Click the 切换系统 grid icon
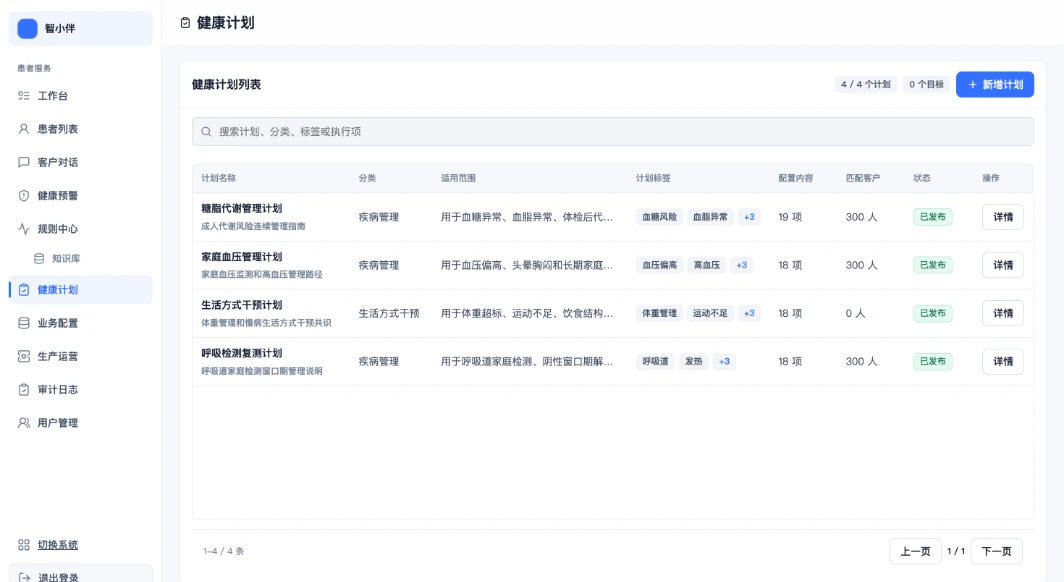The image size is (1064, 582). pos(24,545)
